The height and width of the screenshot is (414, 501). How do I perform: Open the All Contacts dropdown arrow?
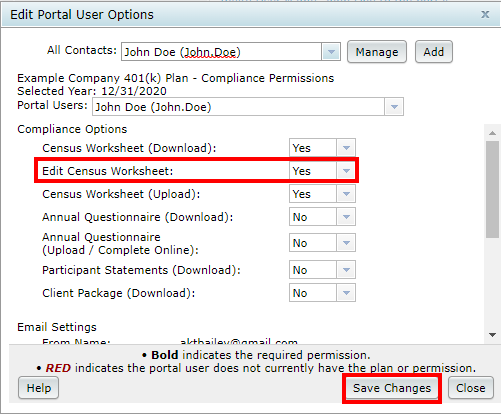coord(331,52)
